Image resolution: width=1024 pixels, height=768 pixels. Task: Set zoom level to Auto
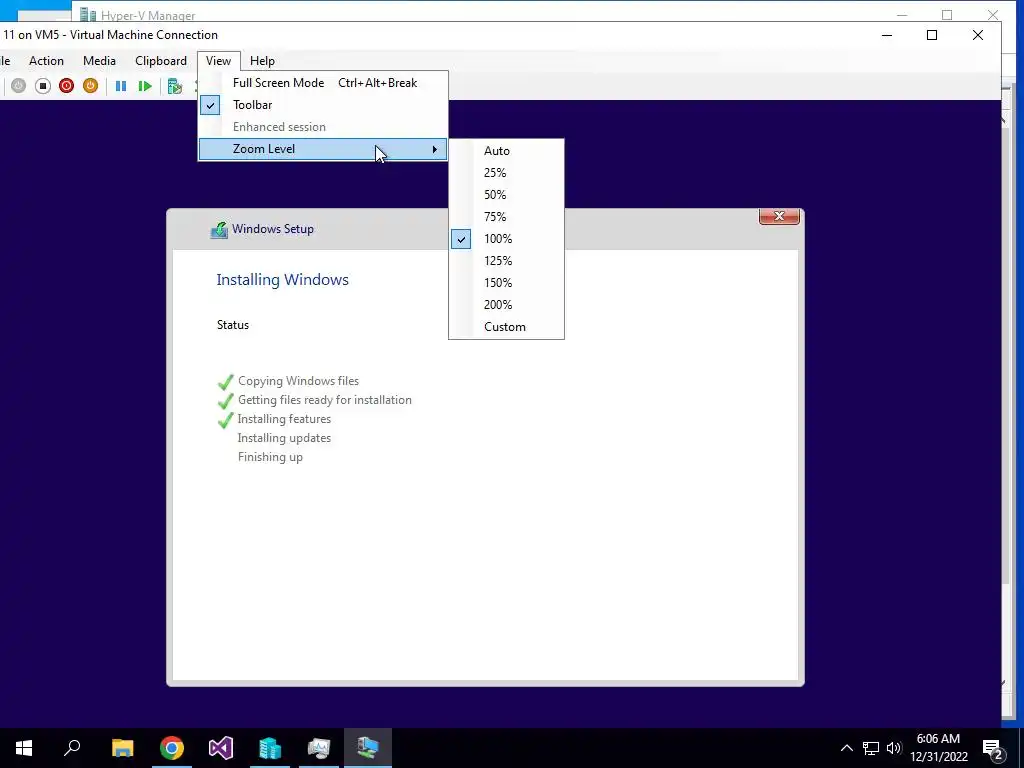[x=506, y=151]
